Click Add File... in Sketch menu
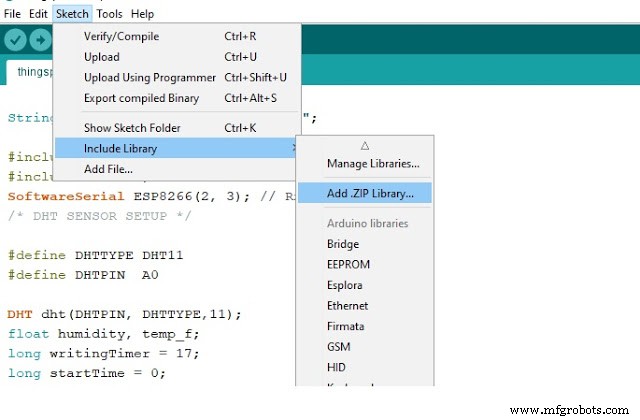The width and height of the screenshot is (640, 420). (x=108, y=169)
